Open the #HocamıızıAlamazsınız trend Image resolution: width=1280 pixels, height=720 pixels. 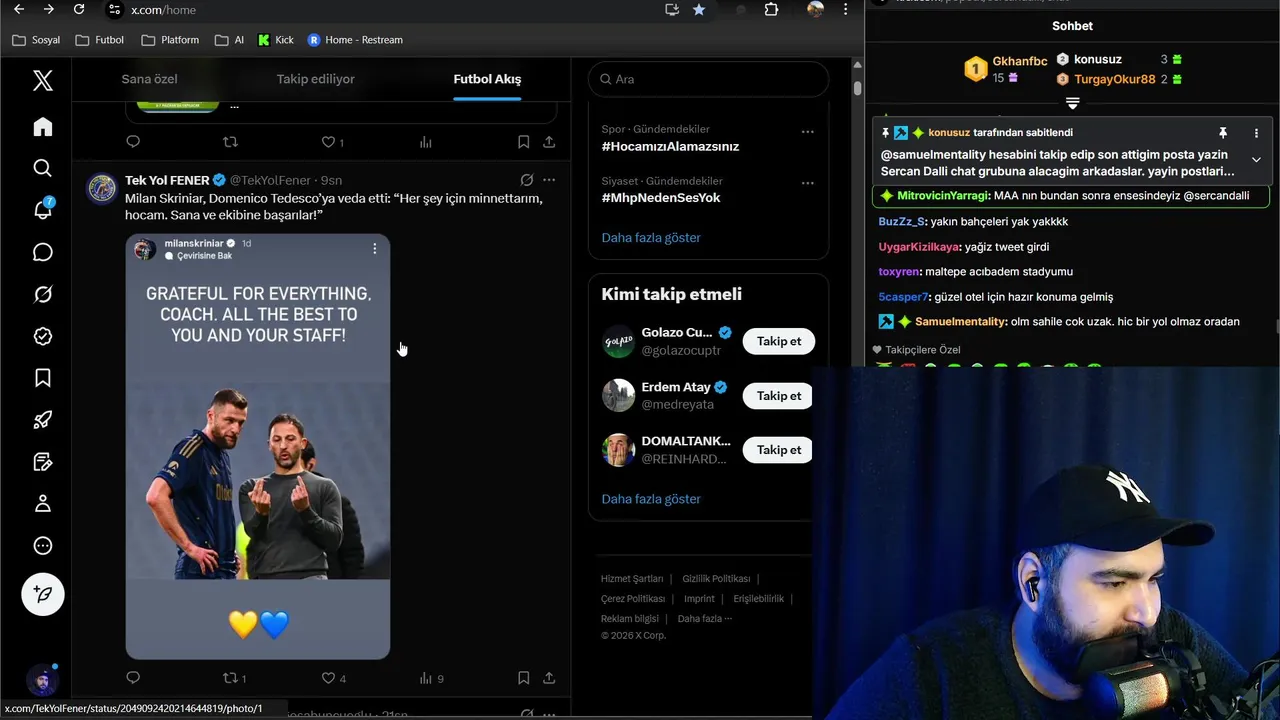[x=670, y=146]
